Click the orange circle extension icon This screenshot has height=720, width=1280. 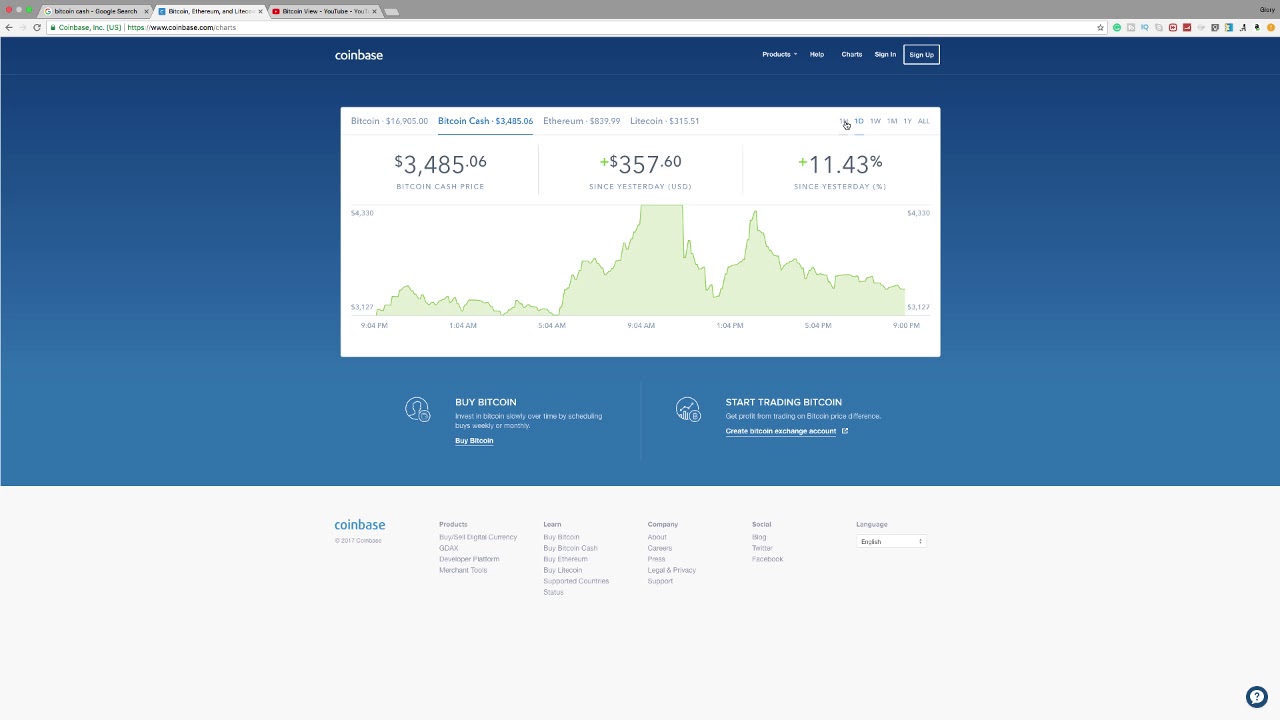[x=1271, y=27]
